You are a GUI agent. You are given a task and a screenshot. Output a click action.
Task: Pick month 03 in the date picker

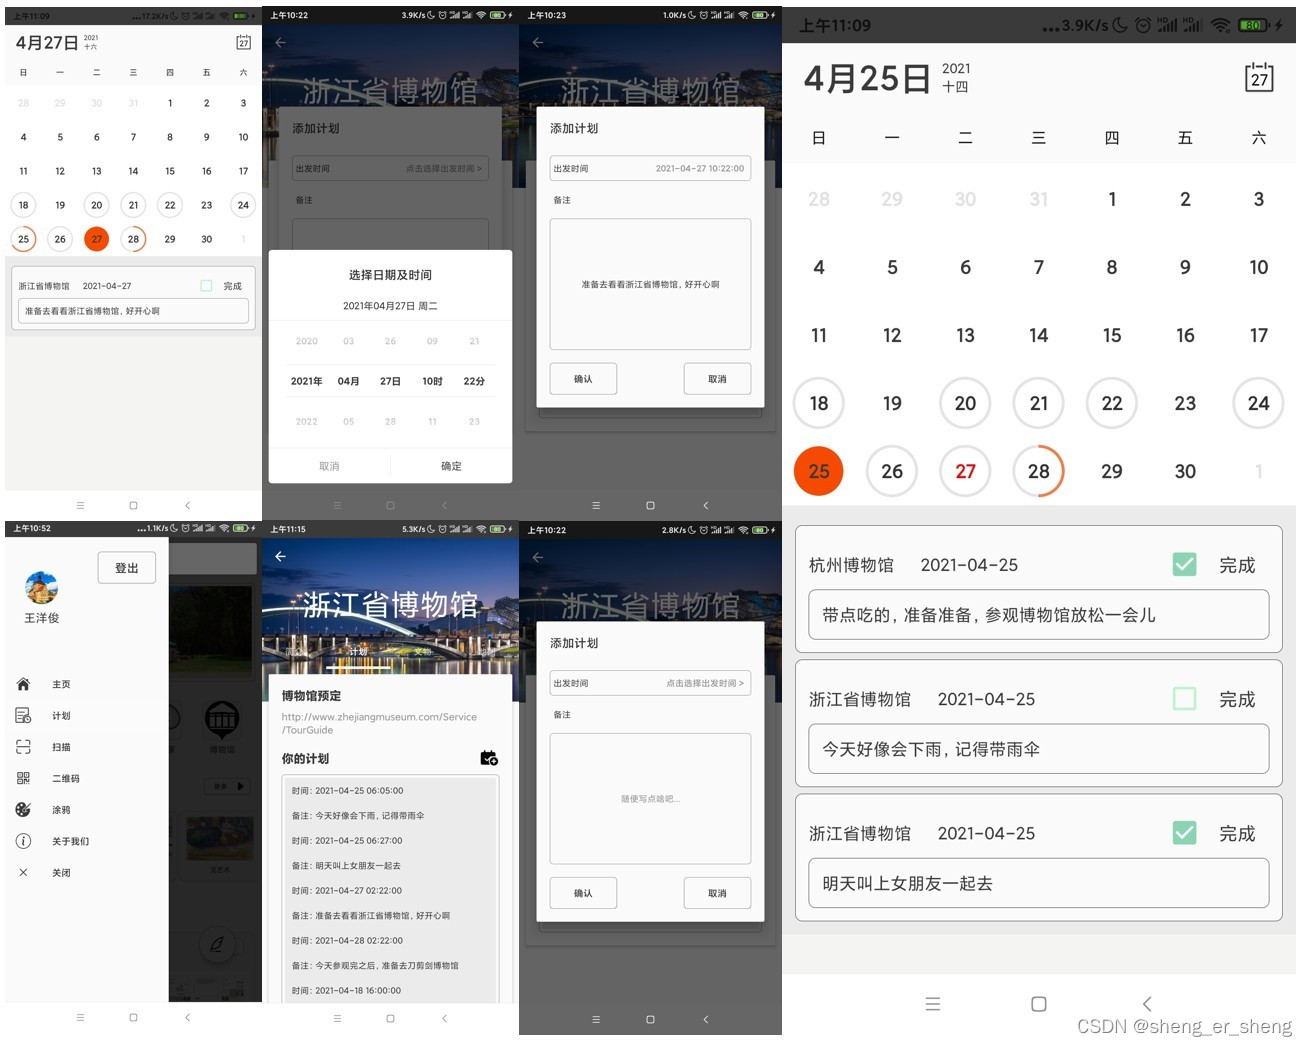click(349, 342)
